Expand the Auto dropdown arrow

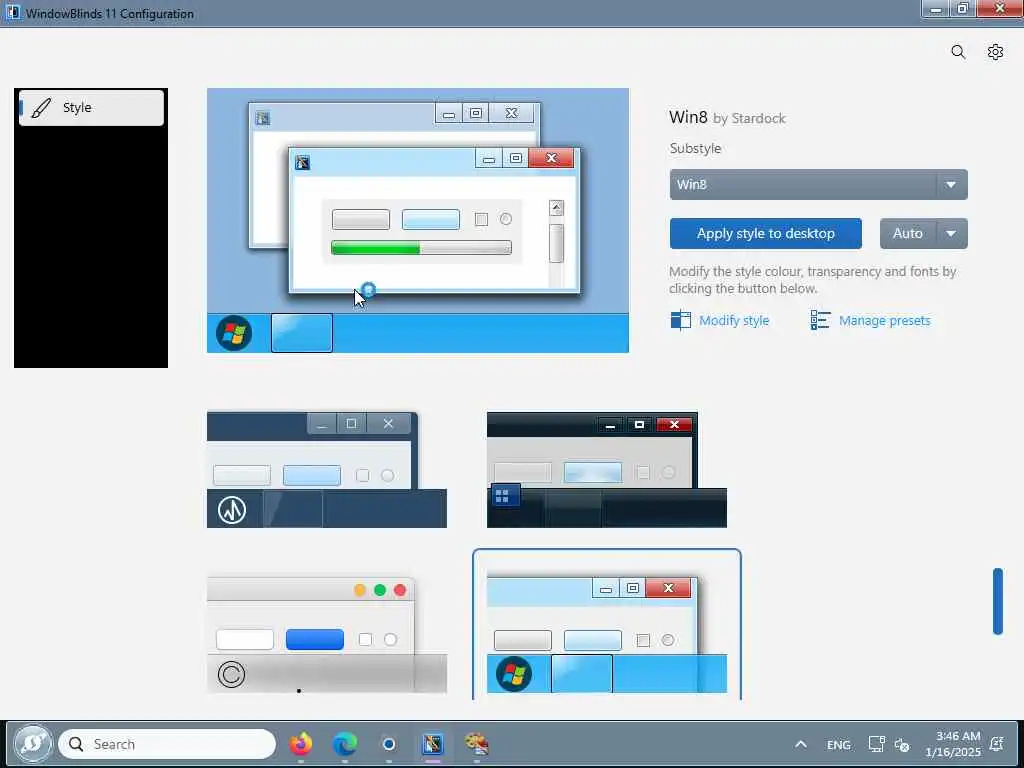952,233
